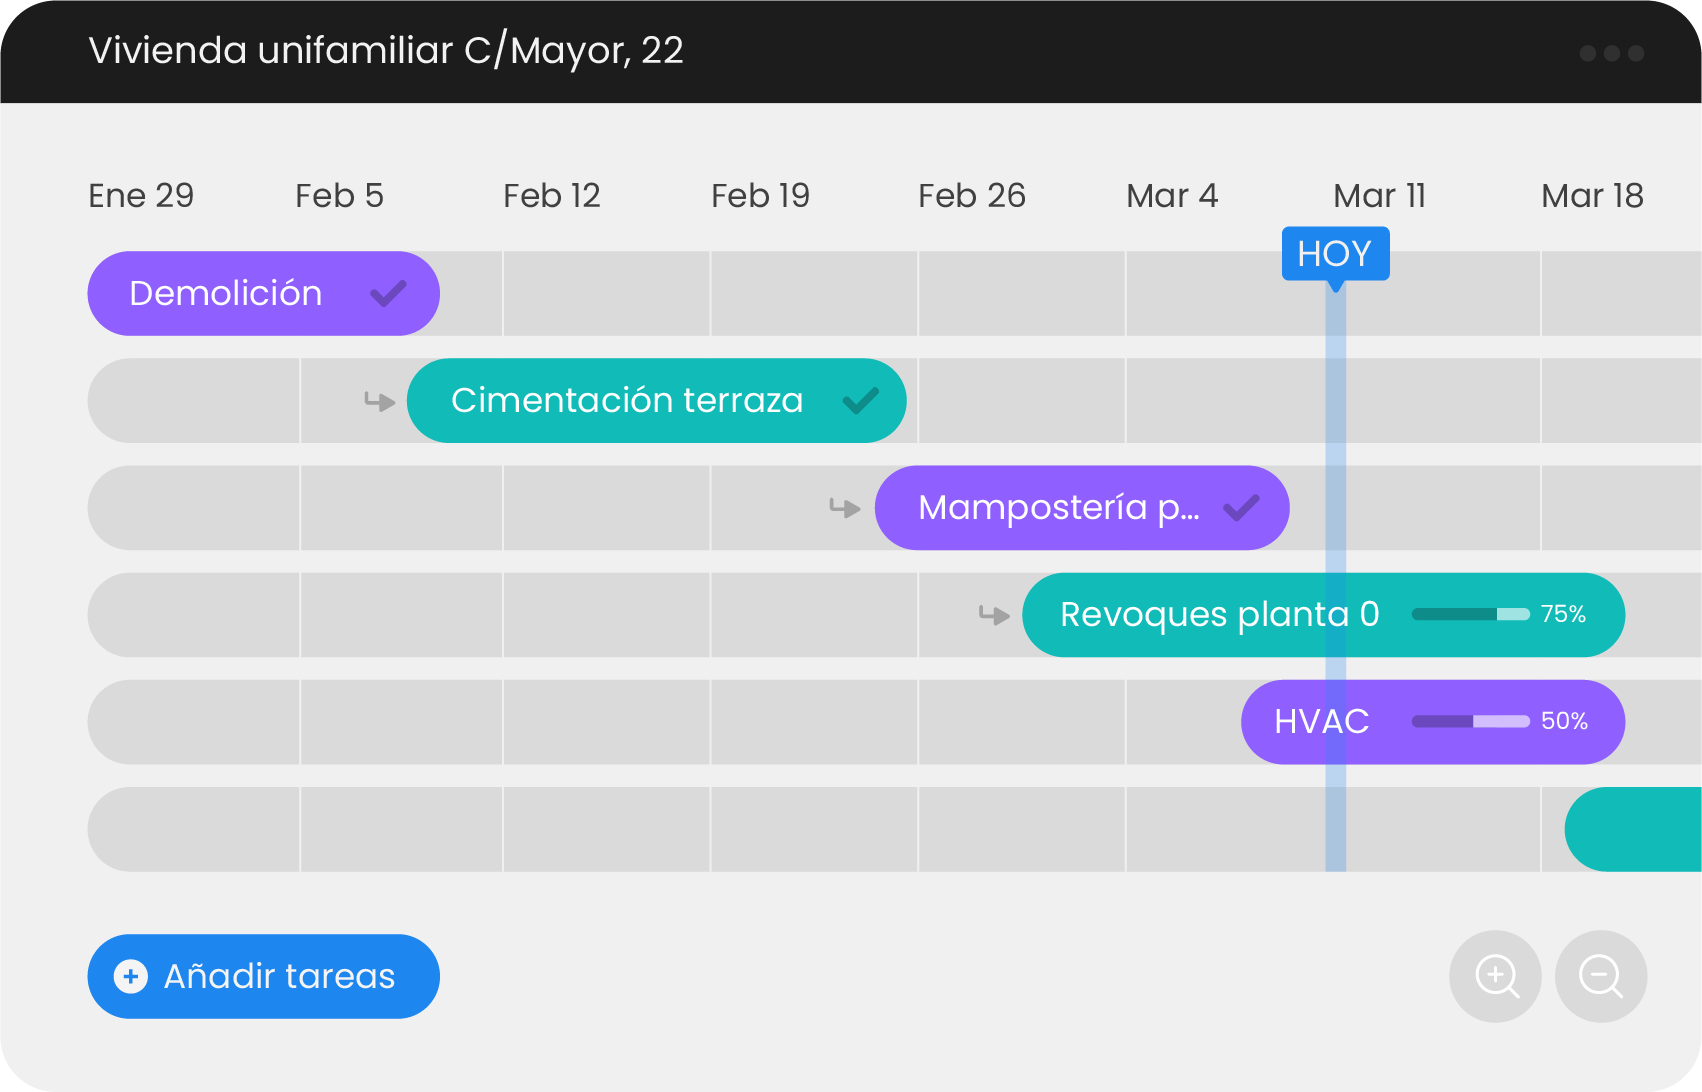Click the Ene 29 date header

click(141, 196)
